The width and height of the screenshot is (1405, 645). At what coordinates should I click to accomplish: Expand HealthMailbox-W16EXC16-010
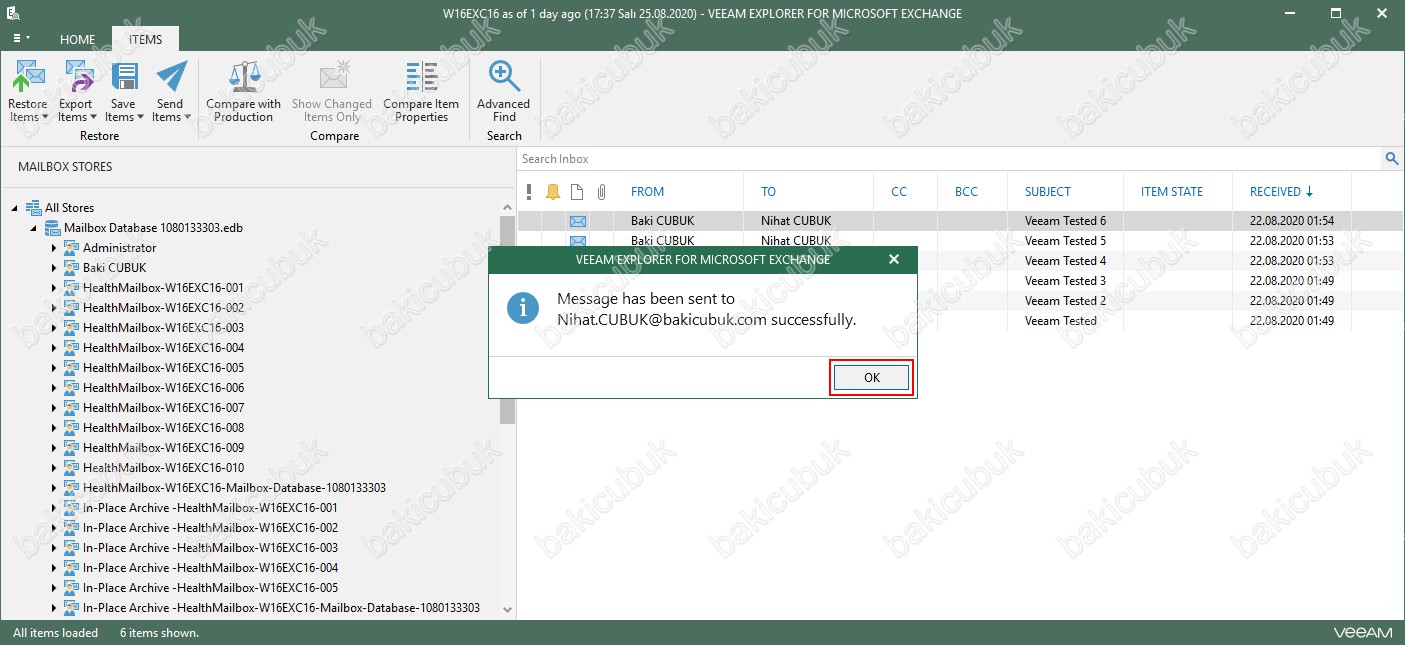coord(54,468)
